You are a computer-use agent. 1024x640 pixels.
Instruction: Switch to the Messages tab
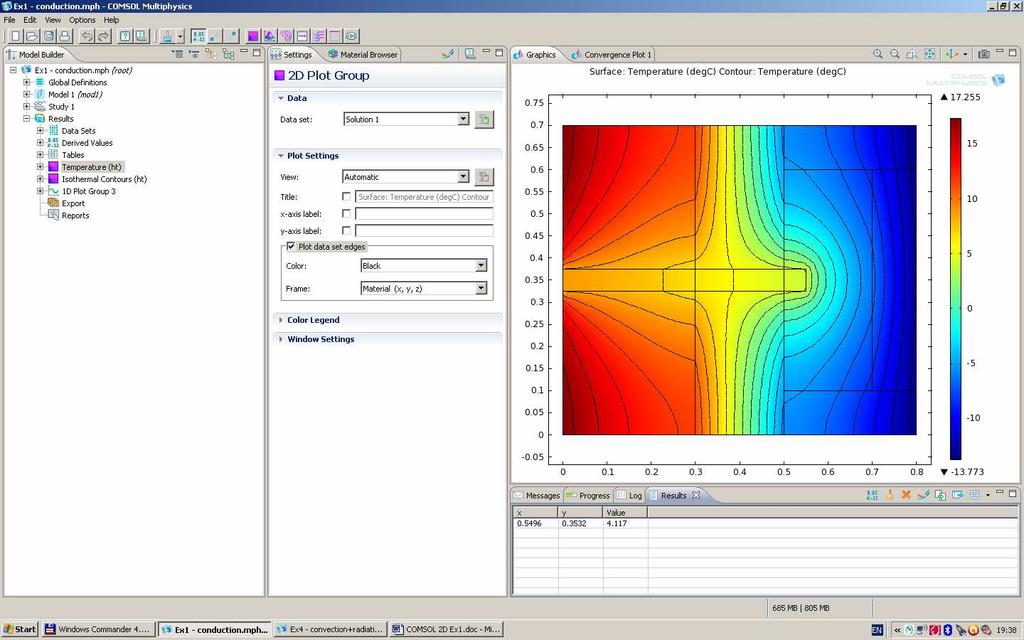pyautogui.click(x=537, y=496)
